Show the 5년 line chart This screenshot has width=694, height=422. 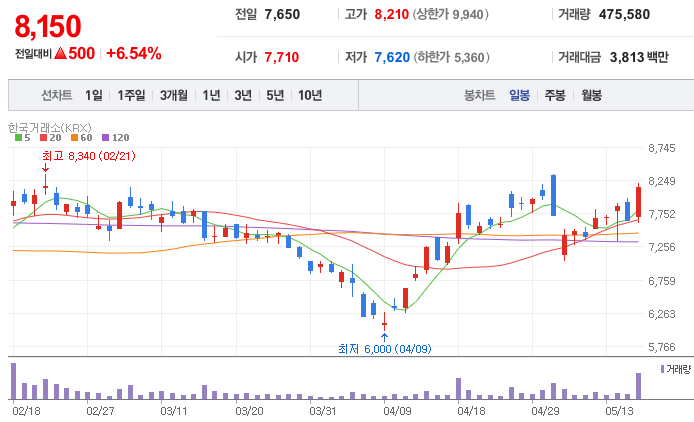pos(275,95)
